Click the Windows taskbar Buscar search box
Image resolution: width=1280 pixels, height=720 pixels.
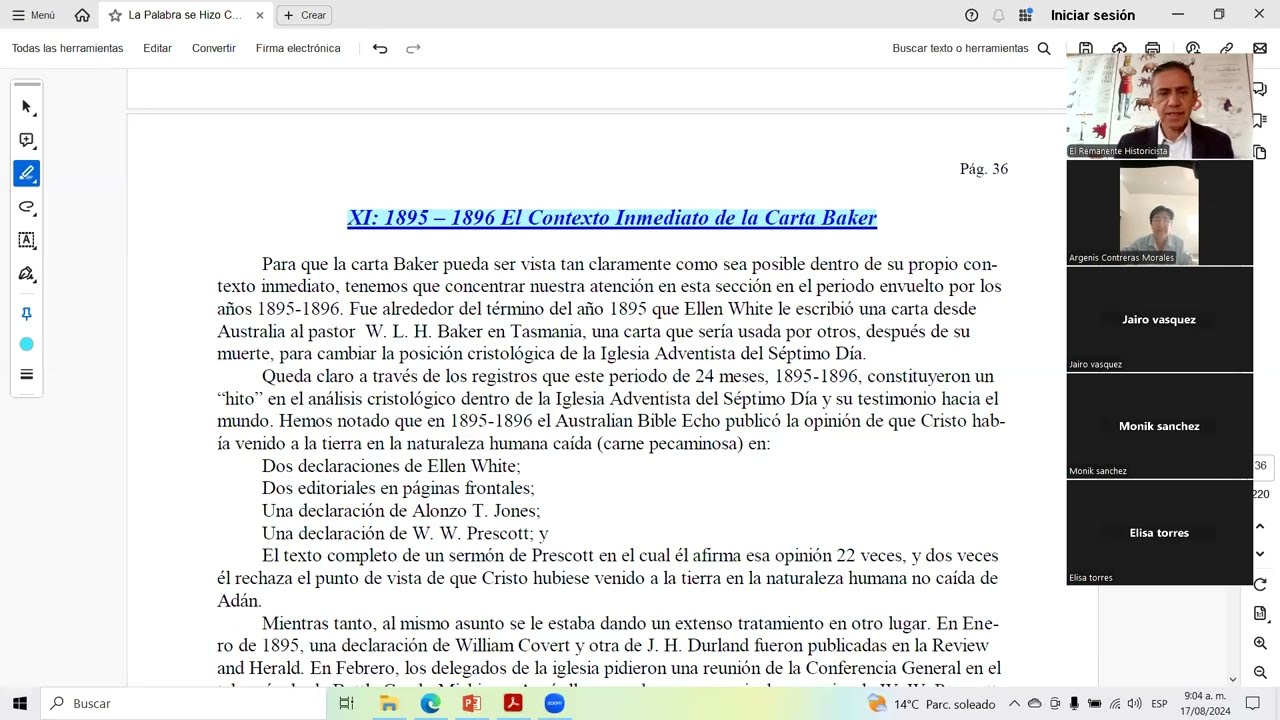point(183,703)
